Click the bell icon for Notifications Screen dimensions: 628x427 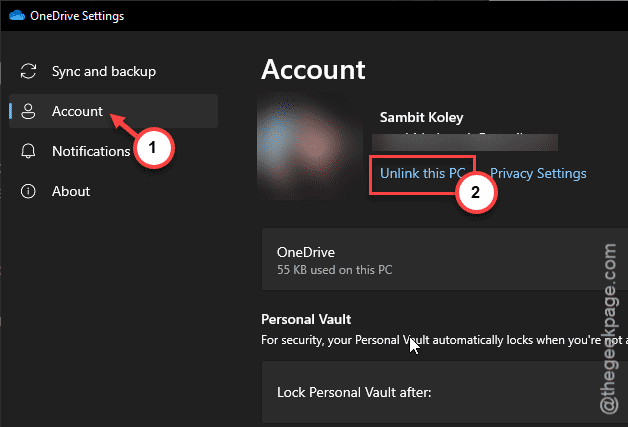(x=28, y=151)
